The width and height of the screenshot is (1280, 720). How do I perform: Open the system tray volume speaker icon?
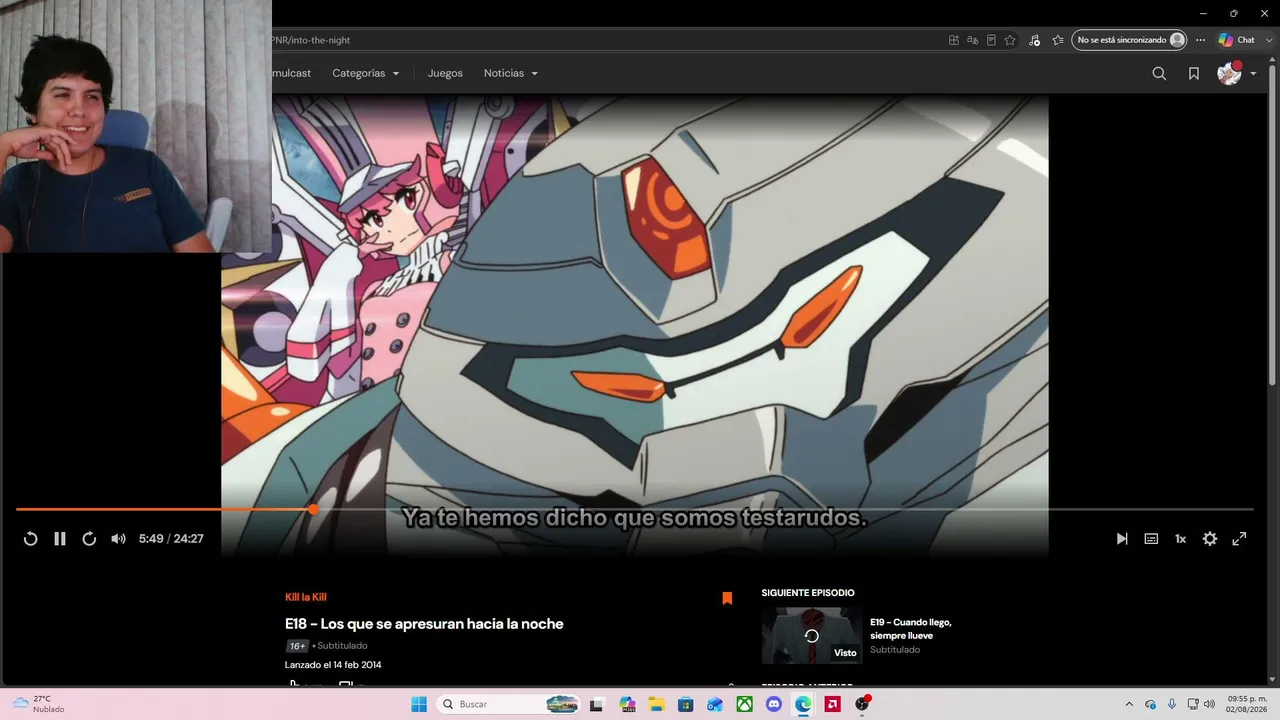tap(1209, 704)
